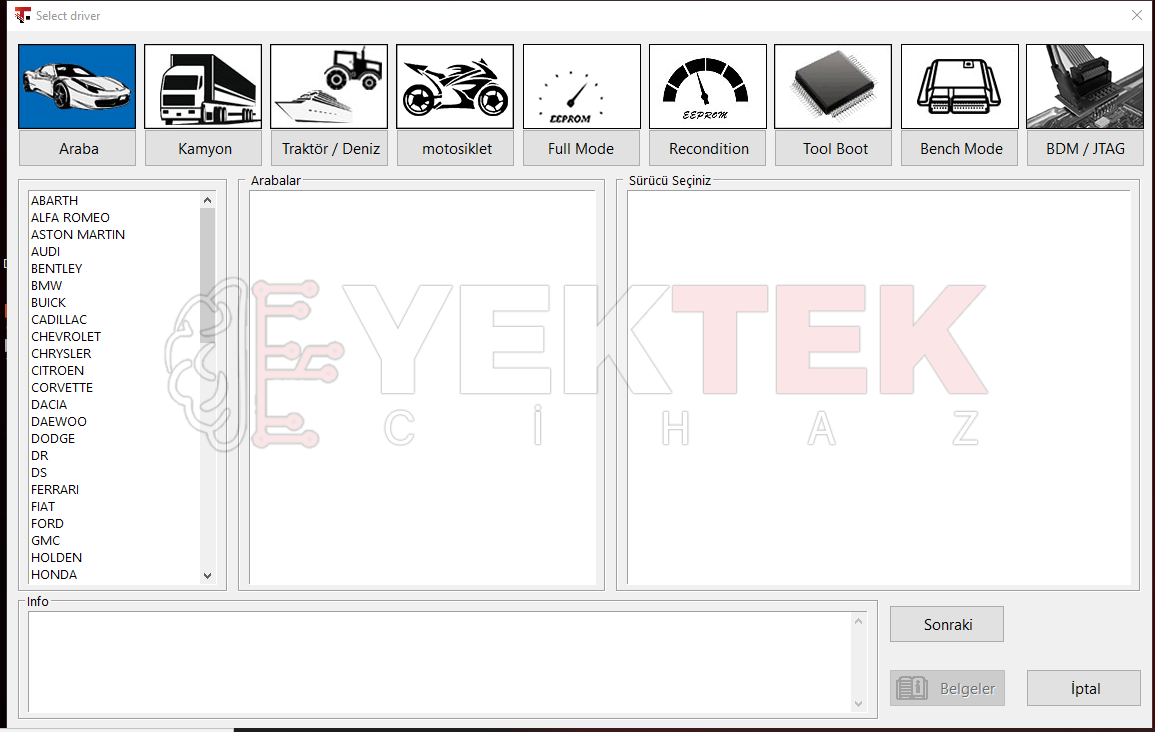Click the Sonraki button
Screen dimensions: 1155x732
947,624
